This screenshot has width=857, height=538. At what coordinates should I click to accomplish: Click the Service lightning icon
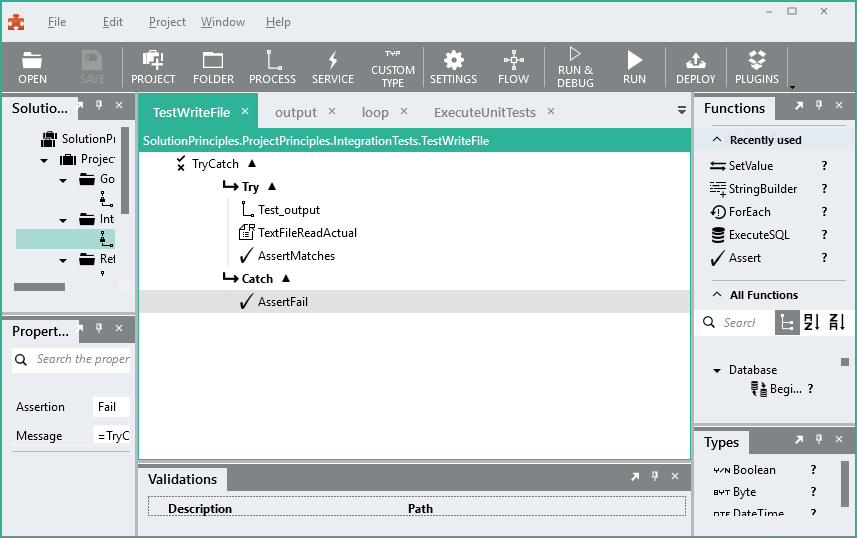(332, 60)
